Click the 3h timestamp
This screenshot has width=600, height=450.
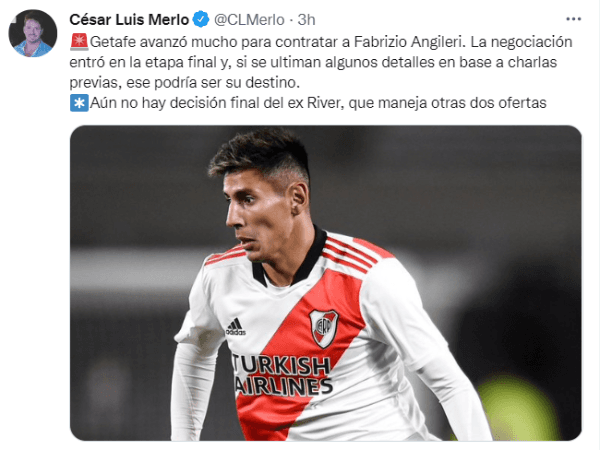(307, 20)
